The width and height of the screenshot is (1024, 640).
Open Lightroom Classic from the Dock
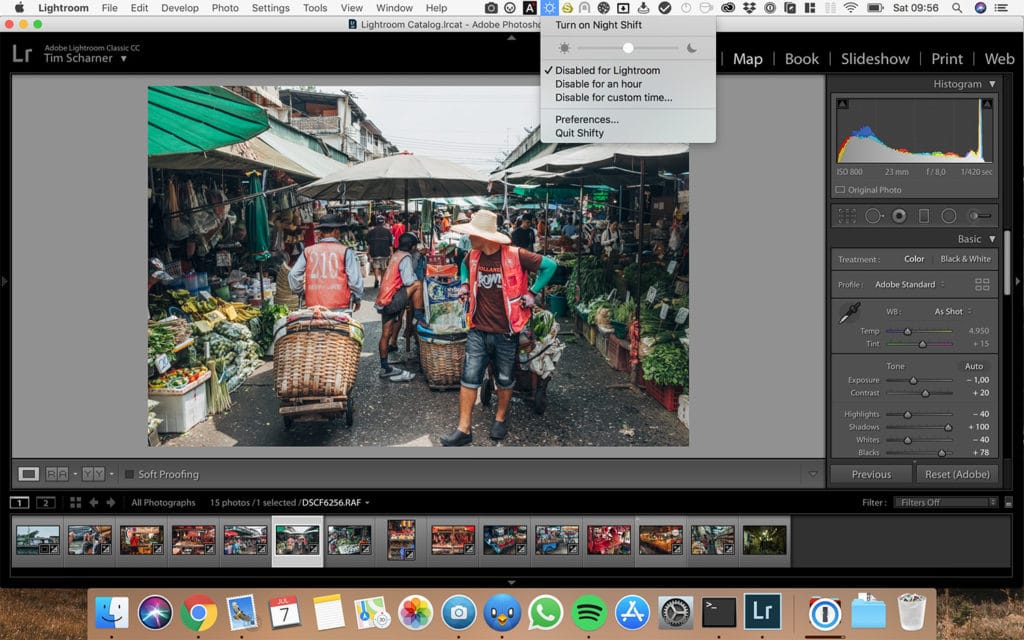coord(763,612)
